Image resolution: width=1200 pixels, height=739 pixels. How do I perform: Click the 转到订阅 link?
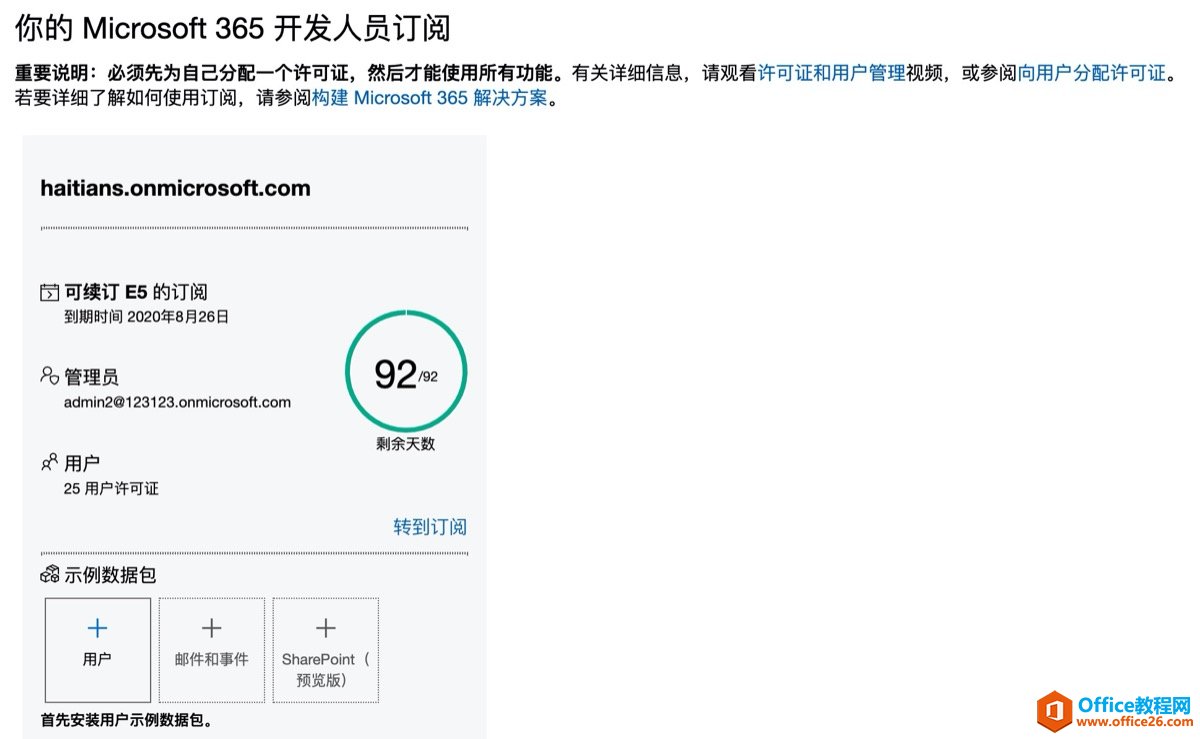coord(430,527)
